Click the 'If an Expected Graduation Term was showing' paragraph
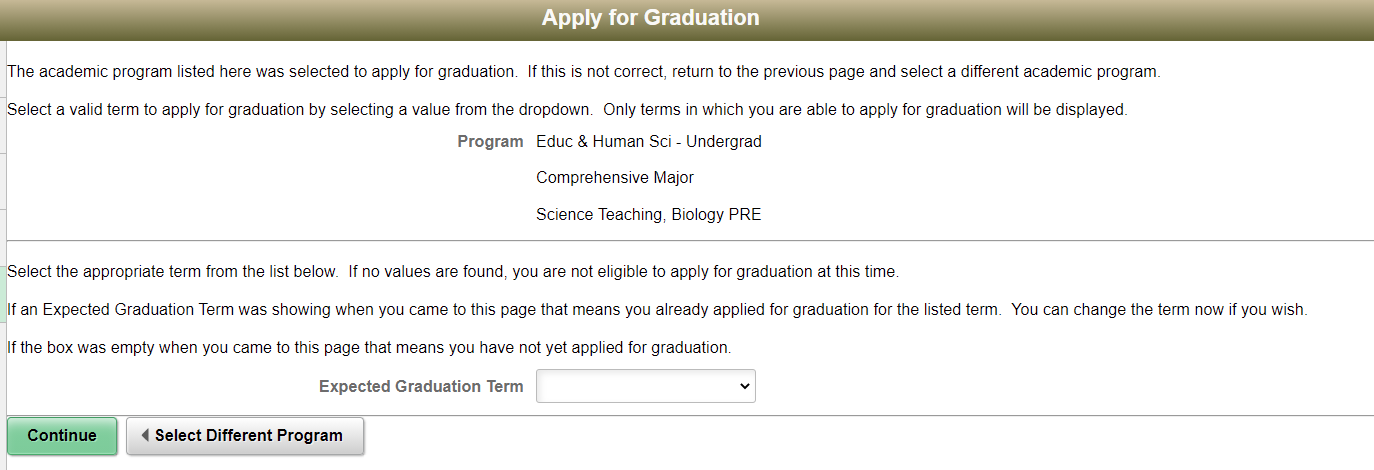Screen dimensions: 1374x470 click(656, 310)
